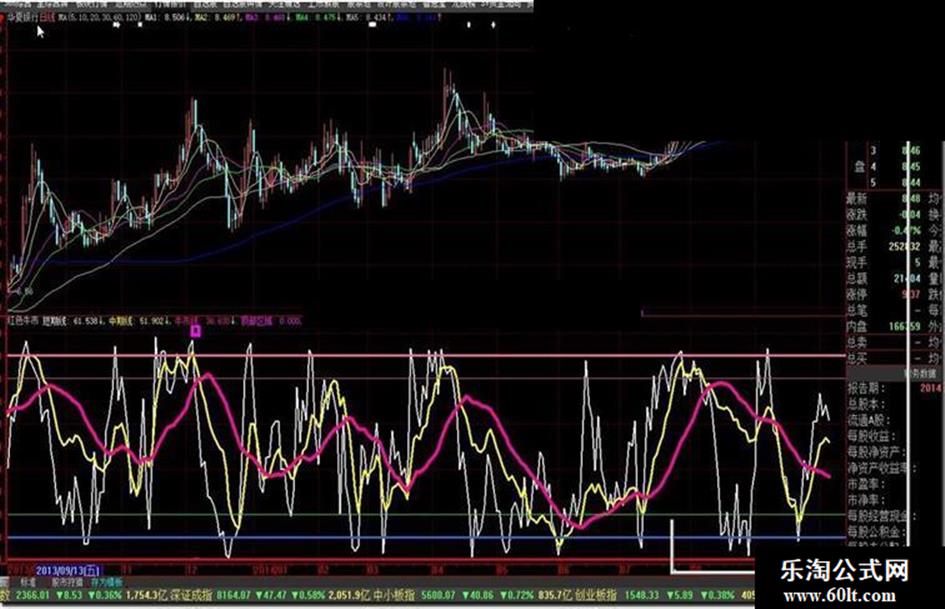Click the 总额 row in quote panel

[884, 278]
